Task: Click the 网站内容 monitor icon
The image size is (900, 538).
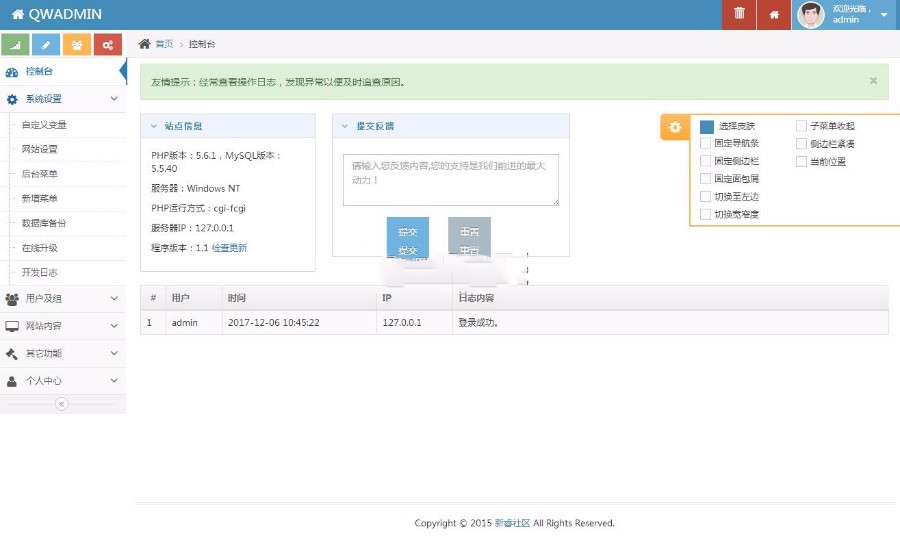Action: click(x=12, y=326)
